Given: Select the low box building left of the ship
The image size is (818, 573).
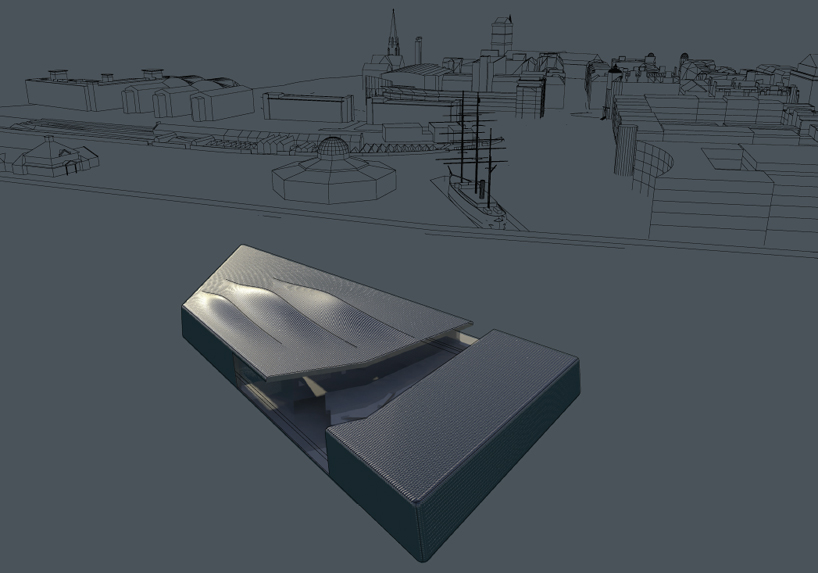Looking at the screenshot, I should [308, 106].
